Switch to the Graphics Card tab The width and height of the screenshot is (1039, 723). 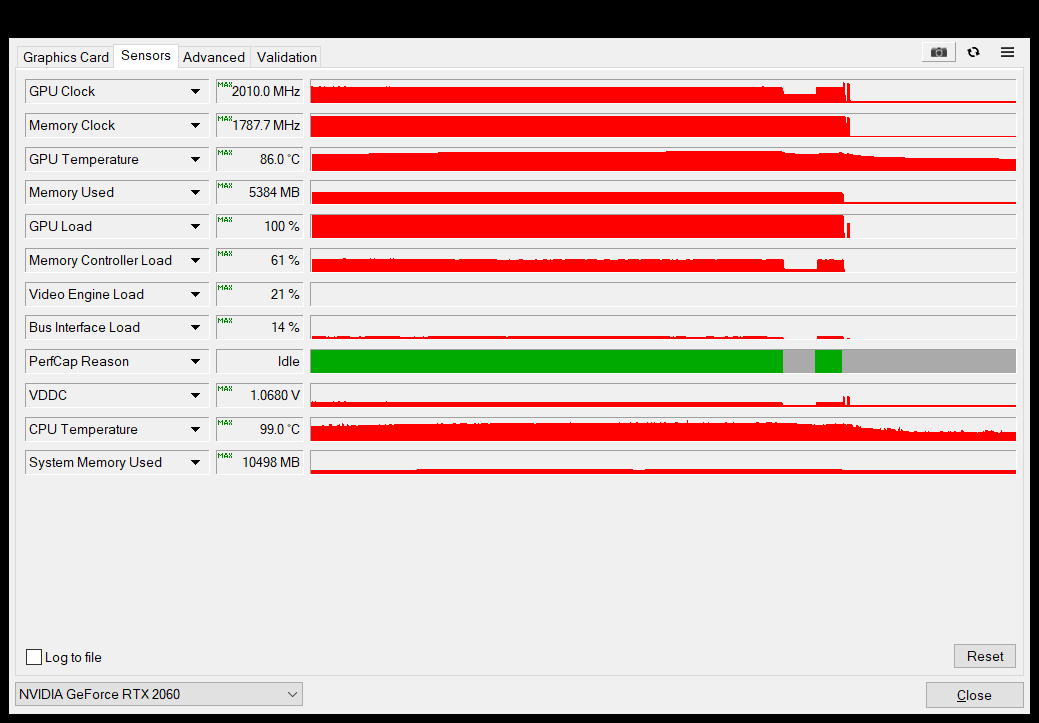pyautogui.click(x=66, y=58)
